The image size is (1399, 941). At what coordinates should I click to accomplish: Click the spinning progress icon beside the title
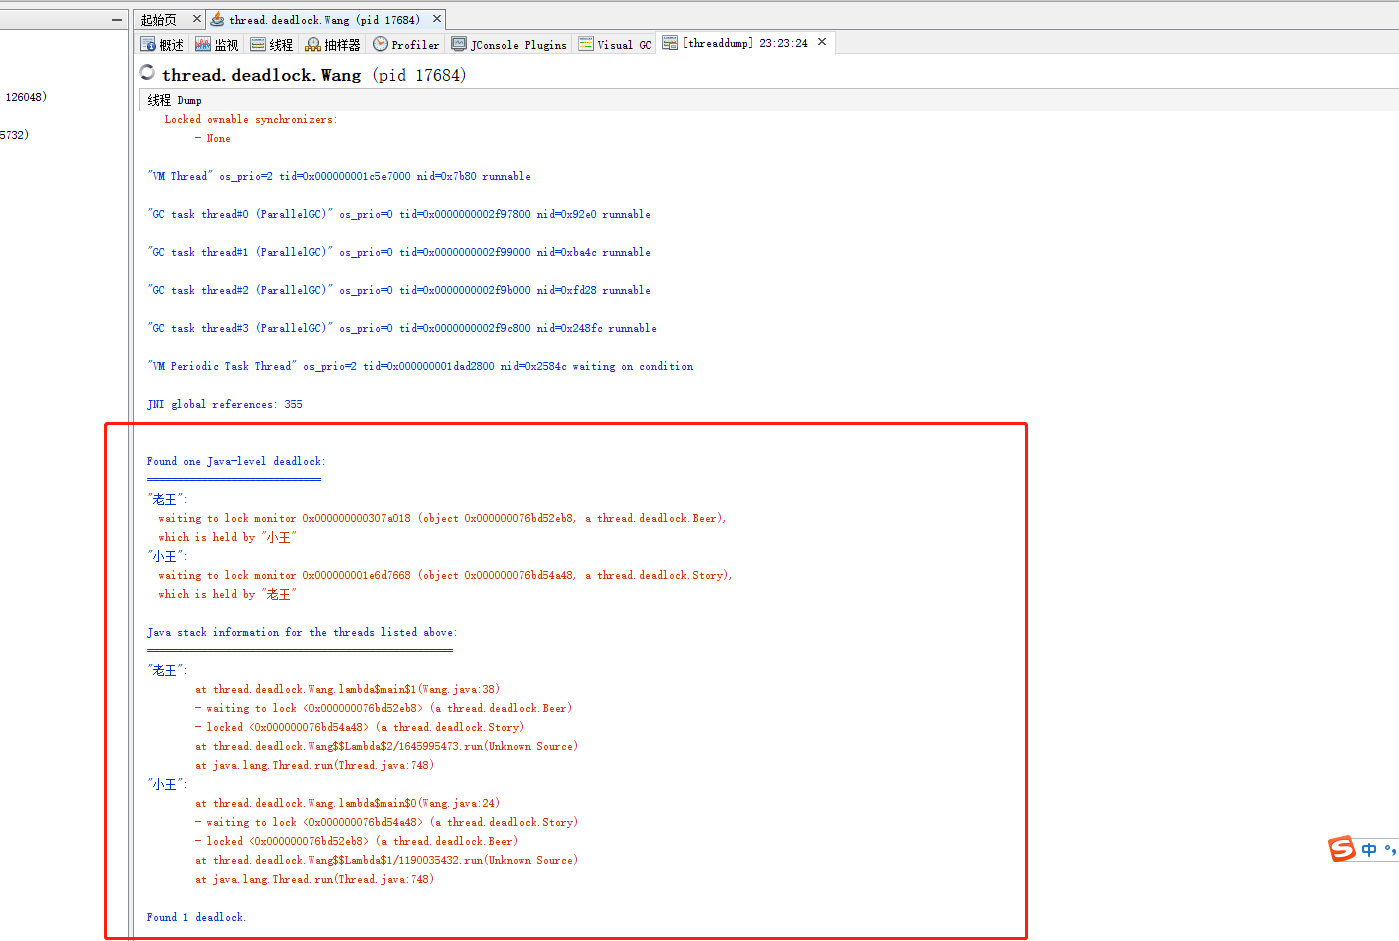coord(148,72)
